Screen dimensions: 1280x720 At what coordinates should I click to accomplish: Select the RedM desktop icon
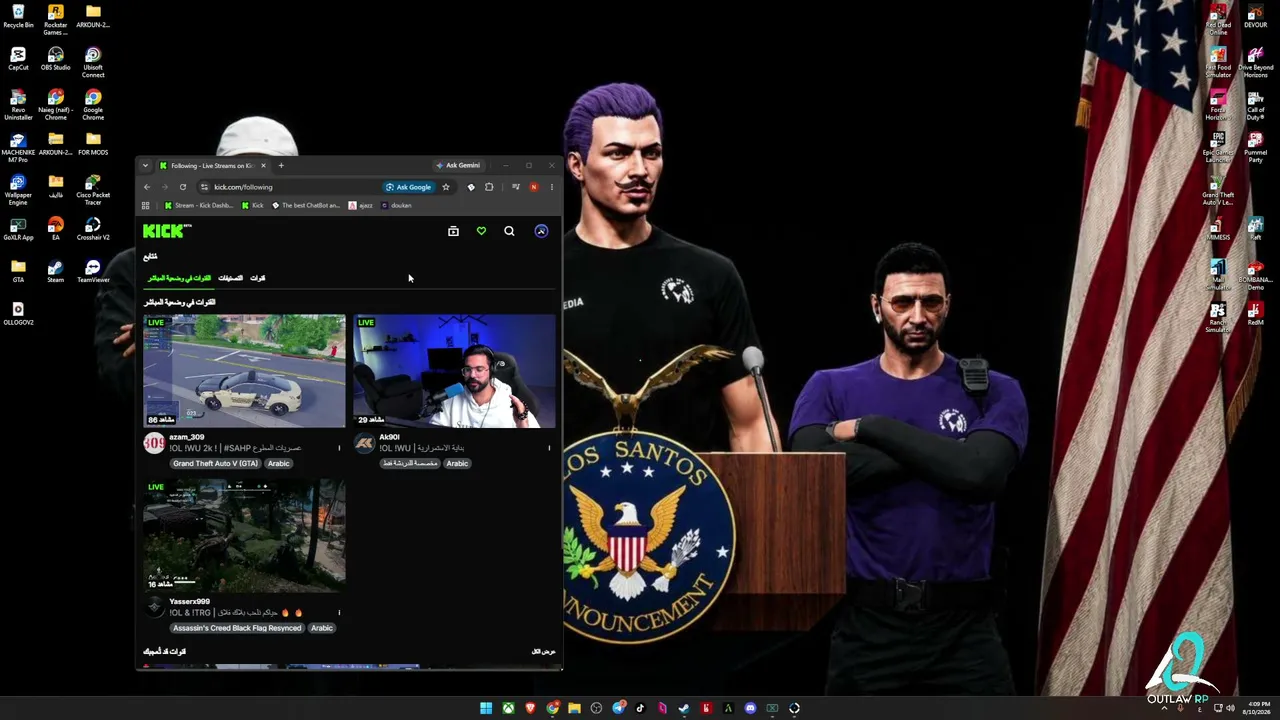1255,314
